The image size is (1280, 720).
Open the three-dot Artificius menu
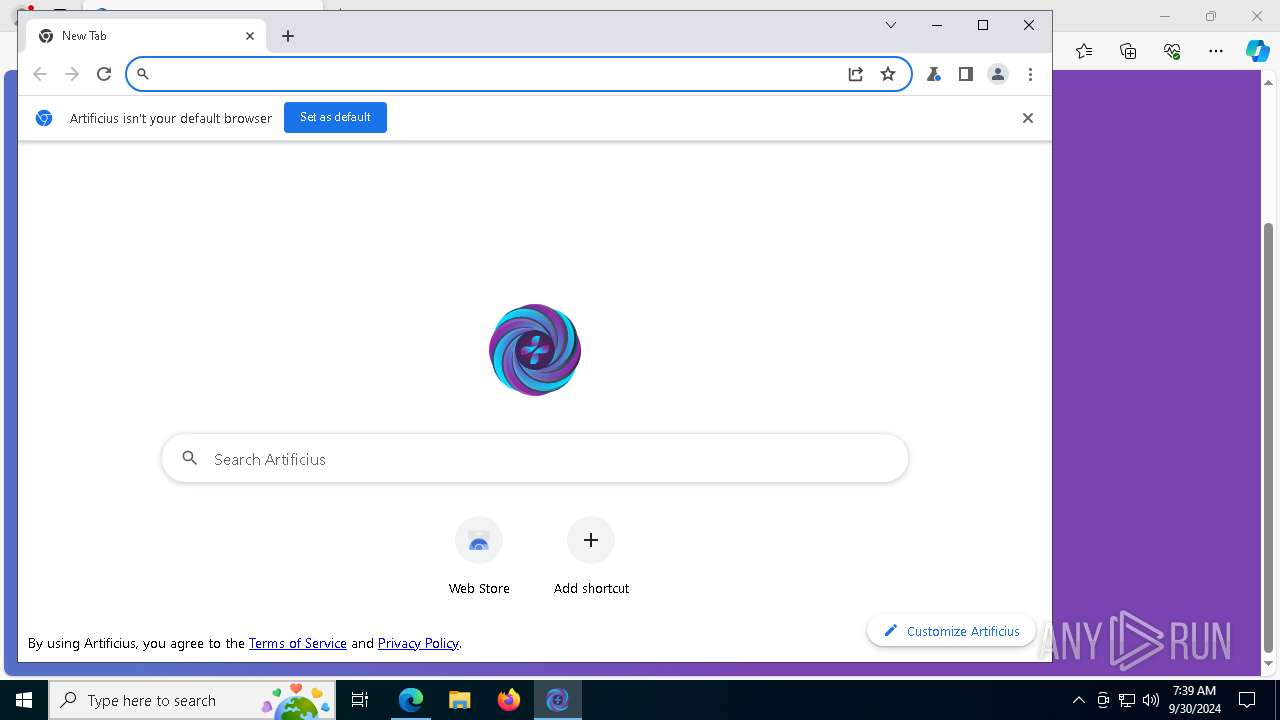[1030, 74]
